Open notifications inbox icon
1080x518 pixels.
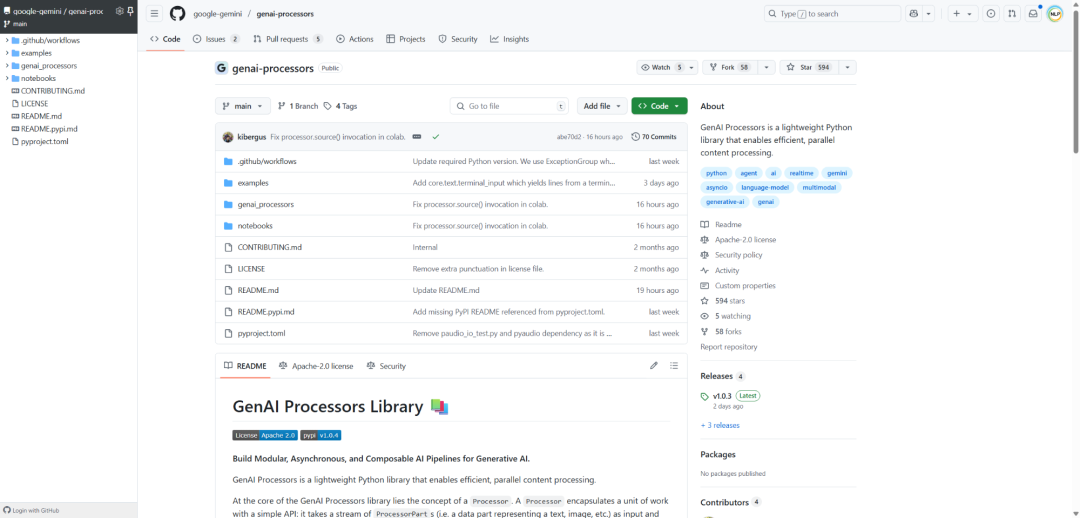click(1033, 14)
